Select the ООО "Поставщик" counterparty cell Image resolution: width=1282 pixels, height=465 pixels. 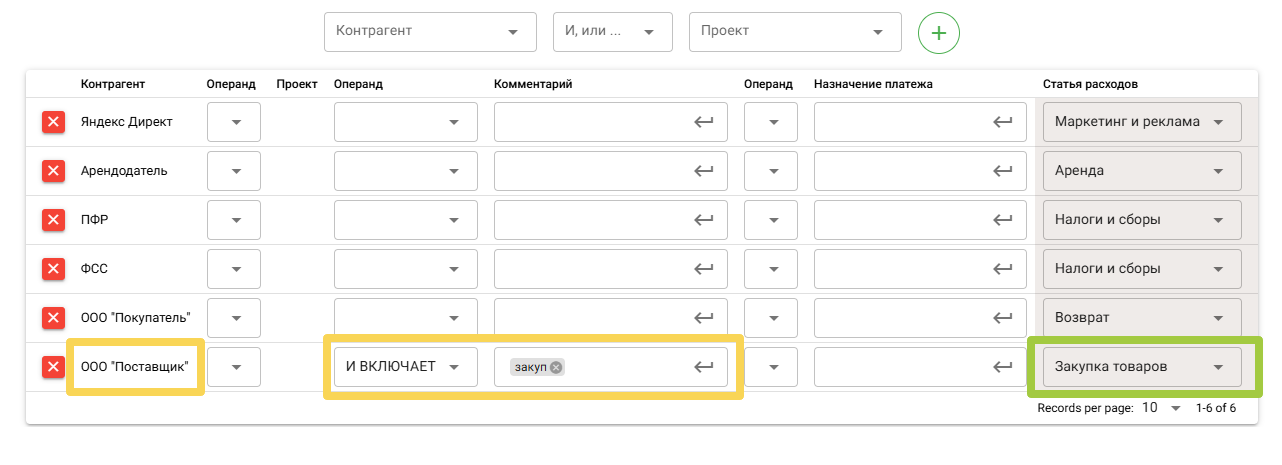tap(135, 367)
